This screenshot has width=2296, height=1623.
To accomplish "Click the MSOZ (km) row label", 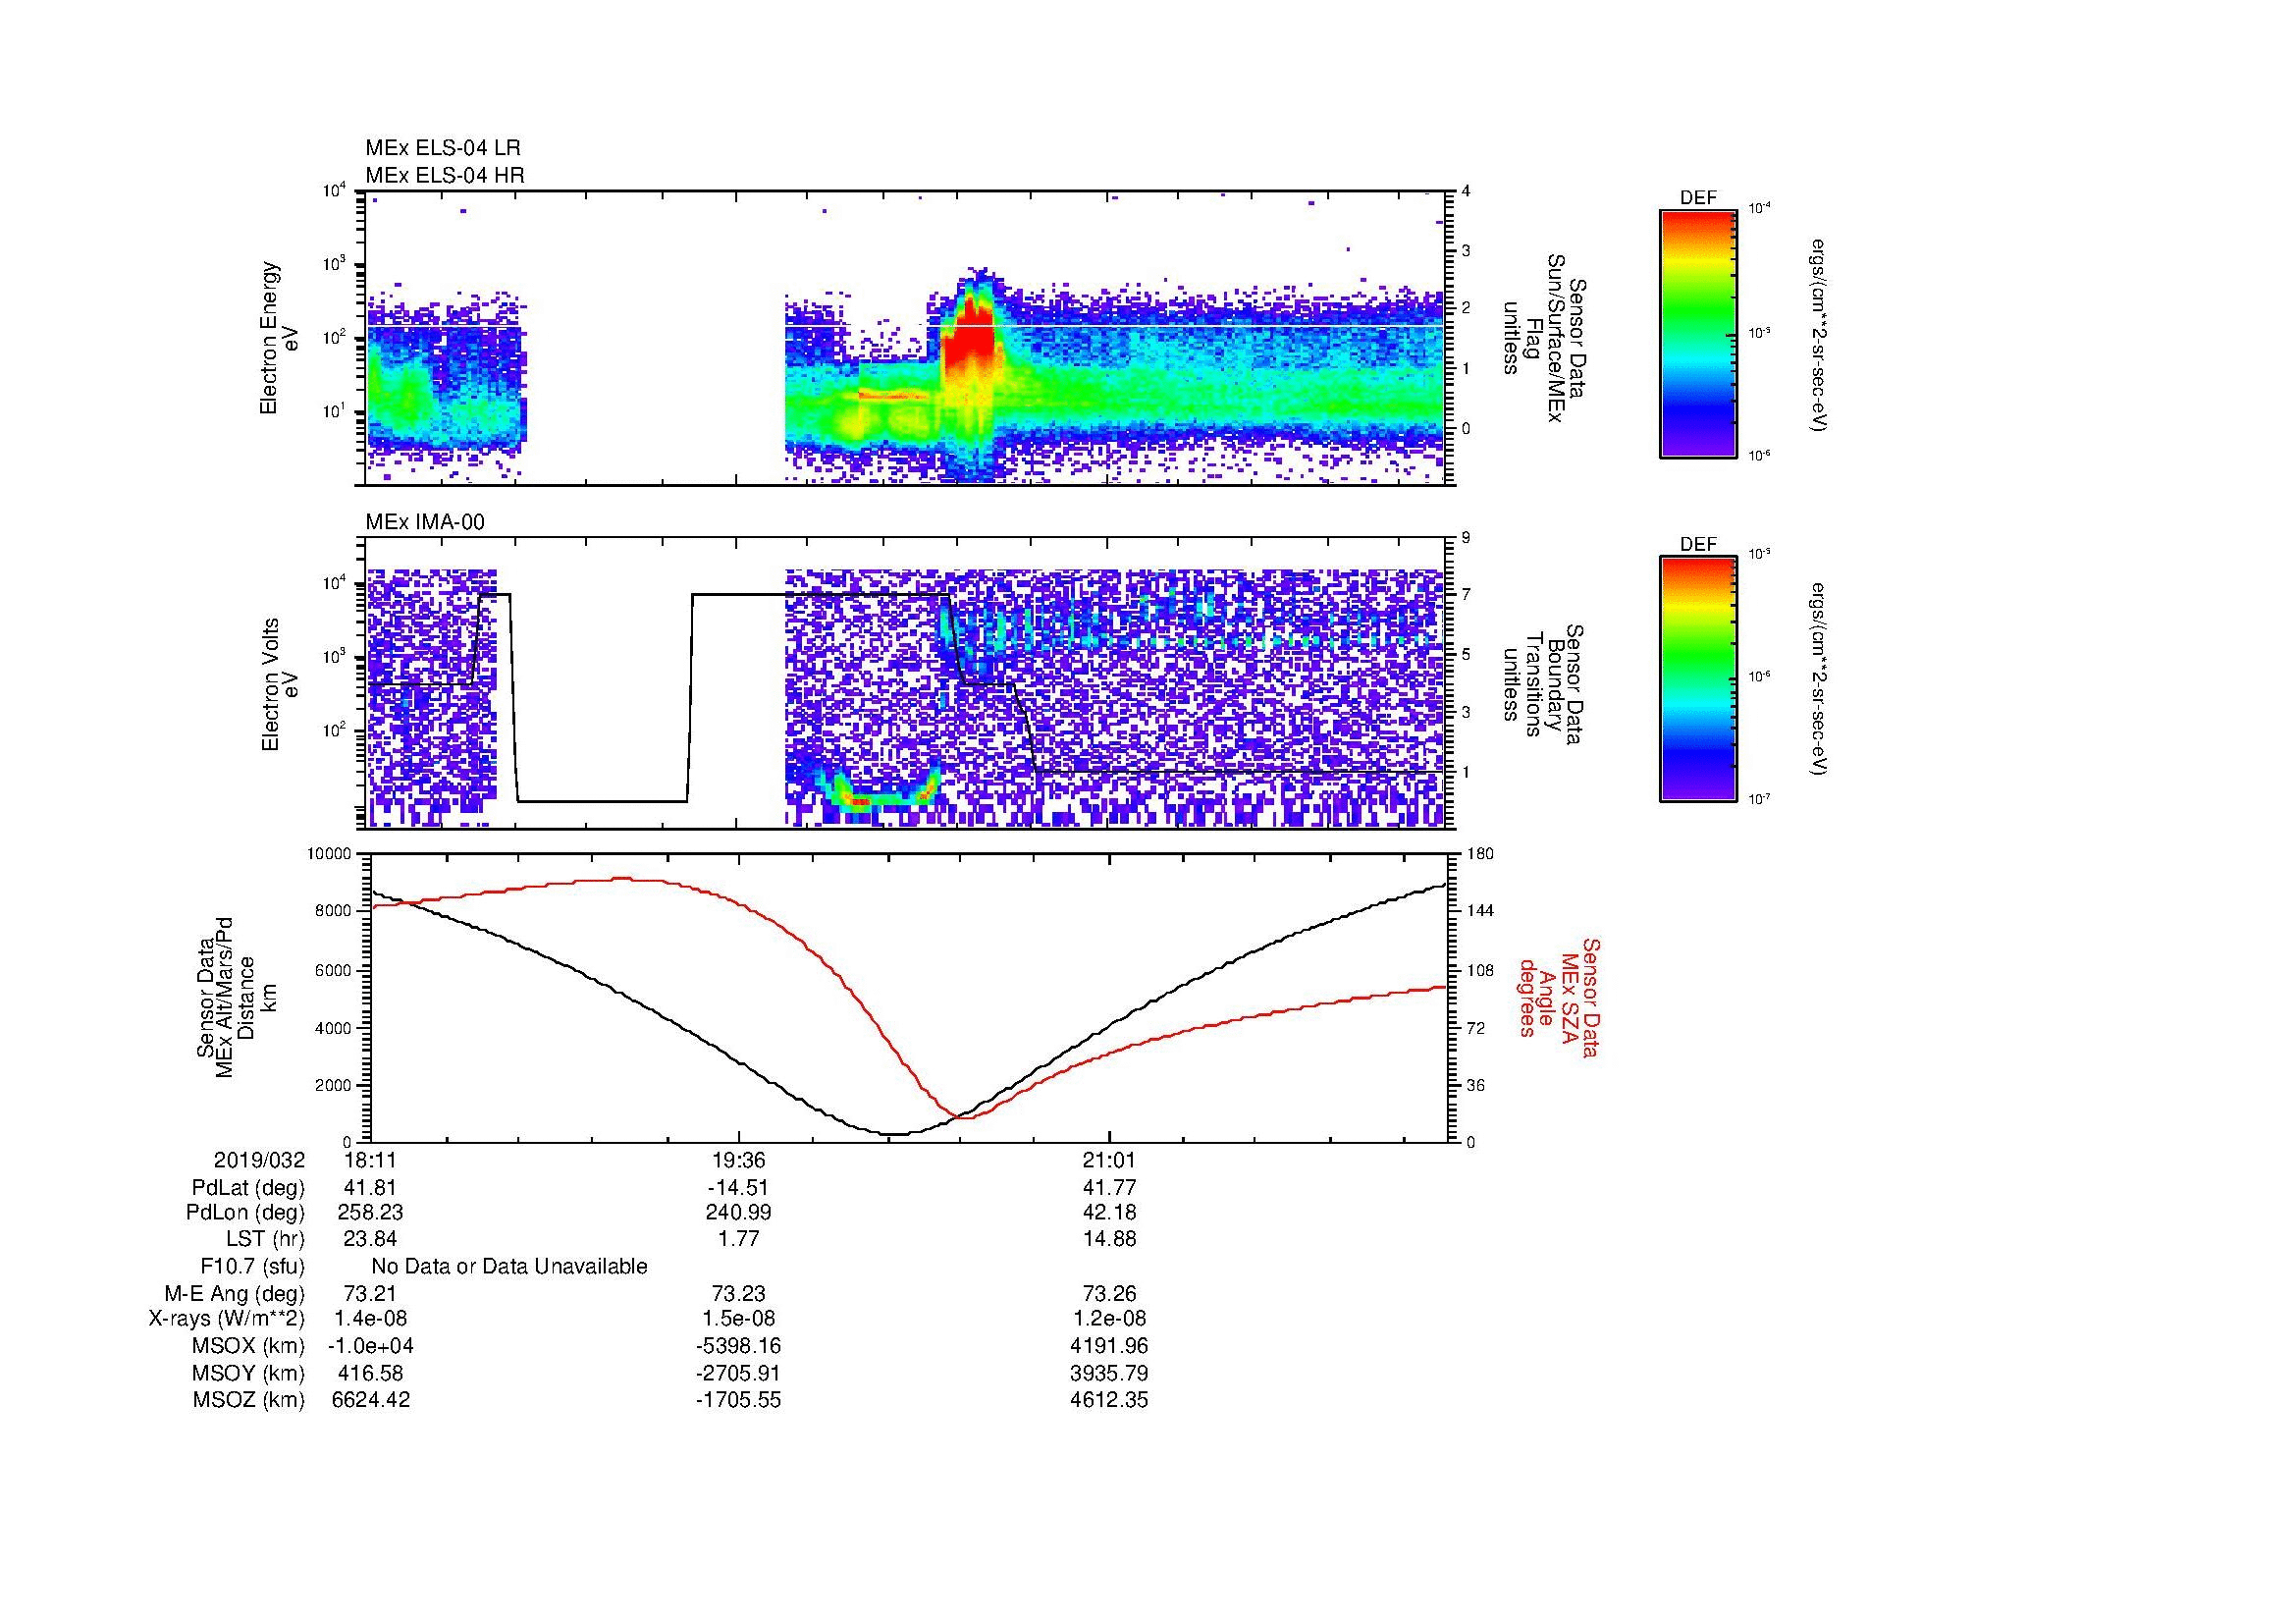I will [x=249, y=1400].
